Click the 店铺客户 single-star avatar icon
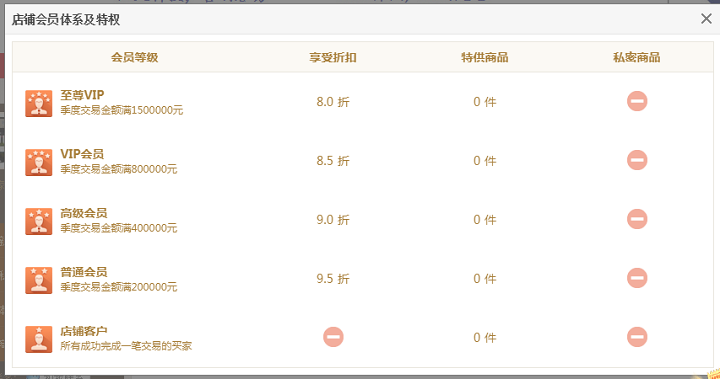The image size is (720, 379). 39,339
